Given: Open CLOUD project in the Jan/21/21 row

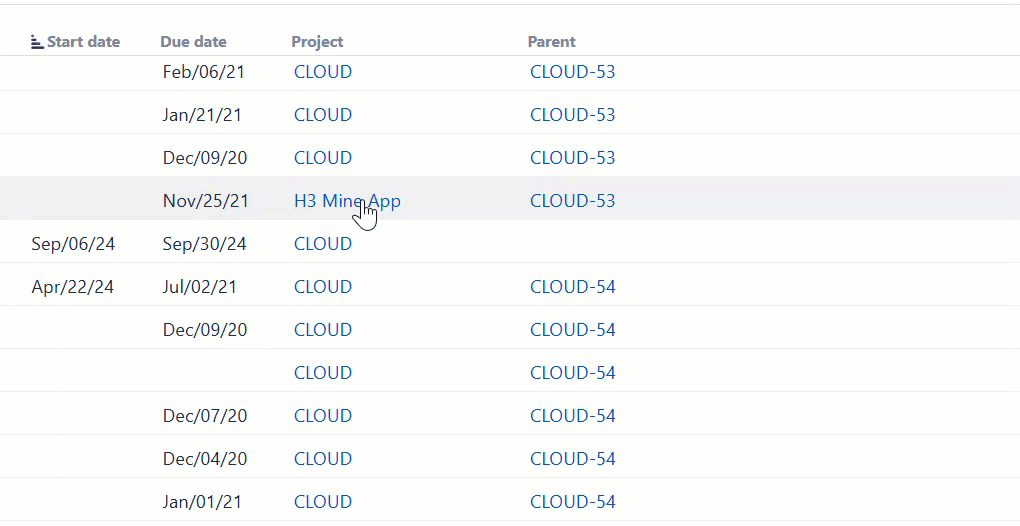Looking at the screenshot, I should 323,114.
